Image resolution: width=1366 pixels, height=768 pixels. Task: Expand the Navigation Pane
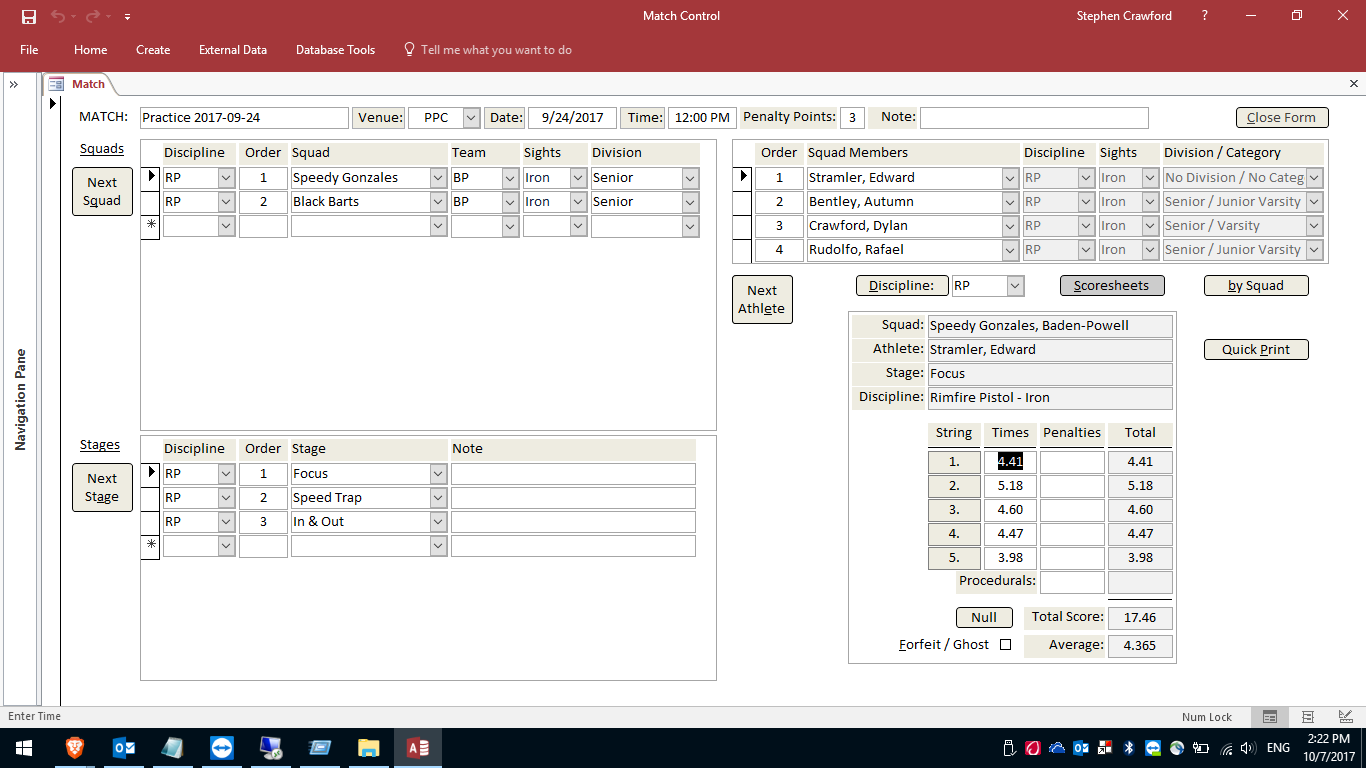tap(15, 84)
